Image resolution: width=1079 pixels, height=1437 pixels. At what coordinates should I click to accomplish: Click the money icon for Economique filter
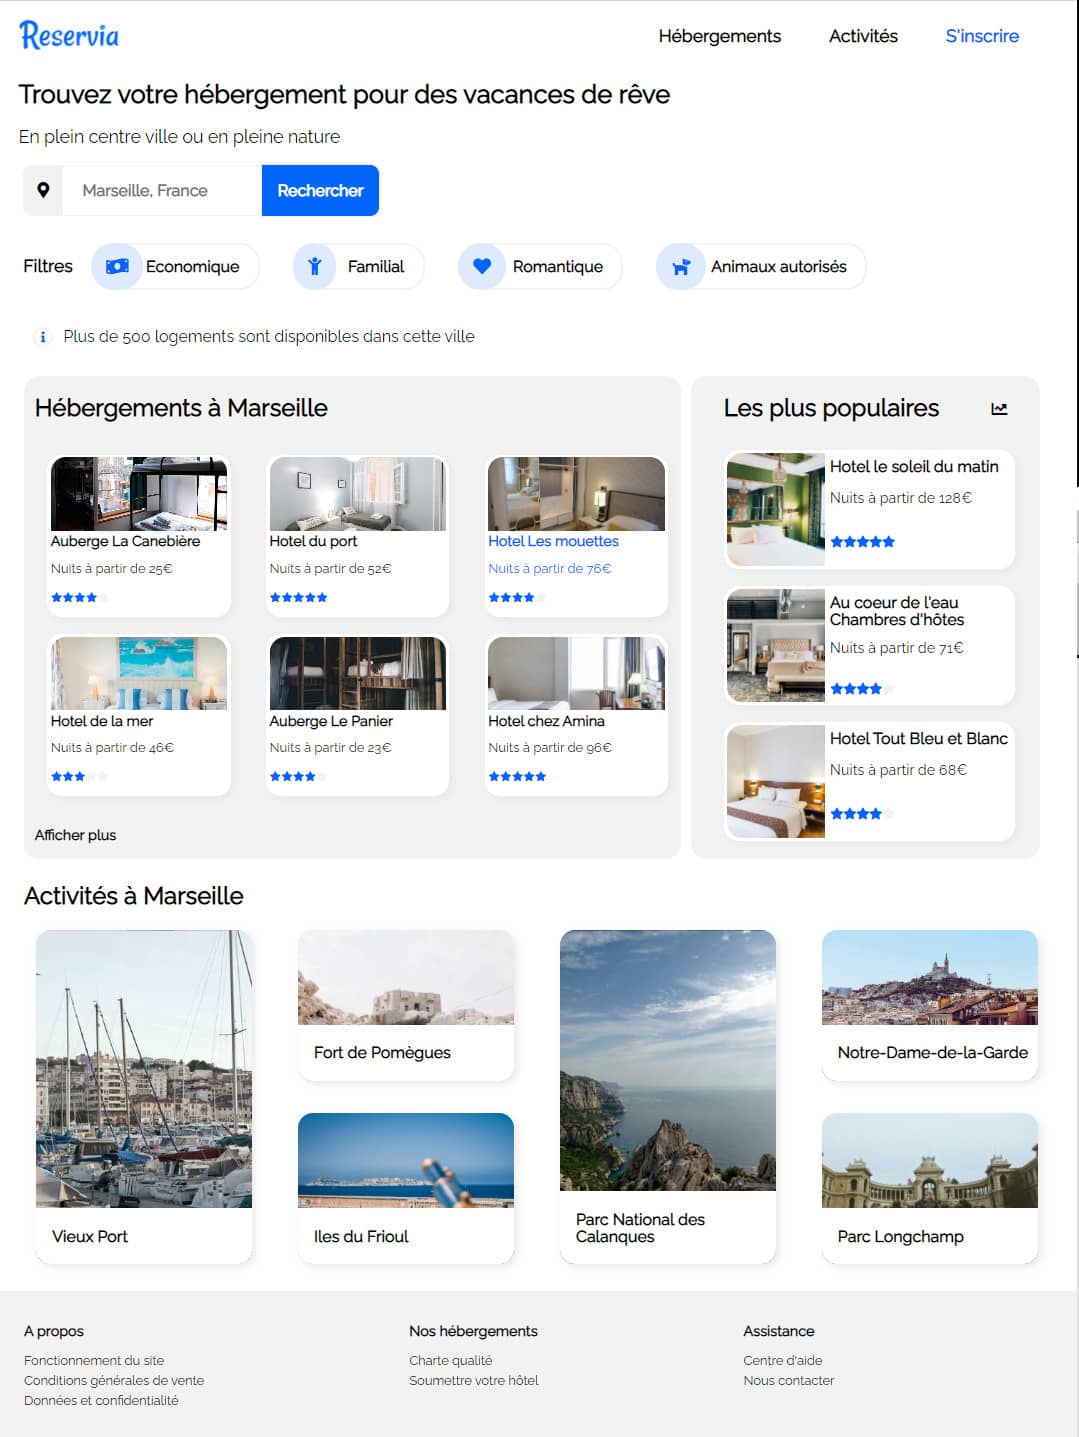[117, 267]
